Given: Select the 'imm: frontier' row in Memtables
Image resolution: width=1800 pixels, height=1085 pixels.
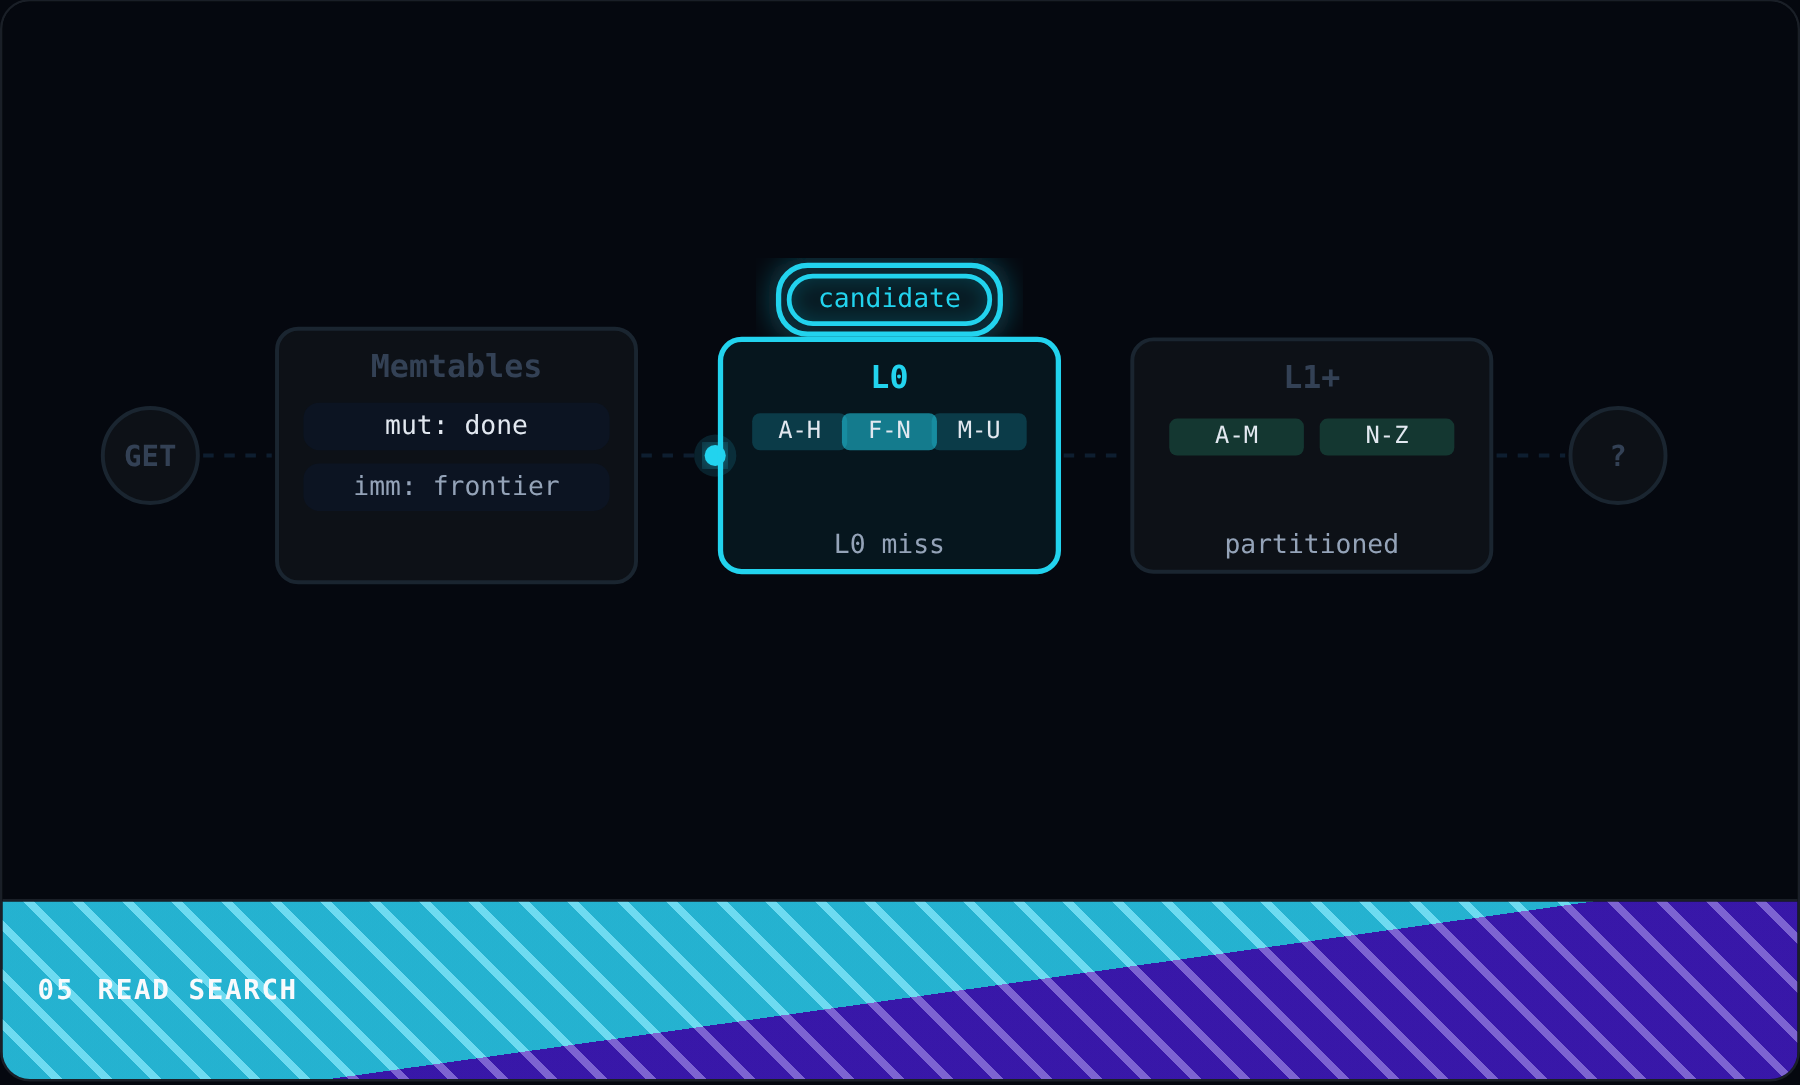Looking at the screenshot, I should (x=456, y=487).
